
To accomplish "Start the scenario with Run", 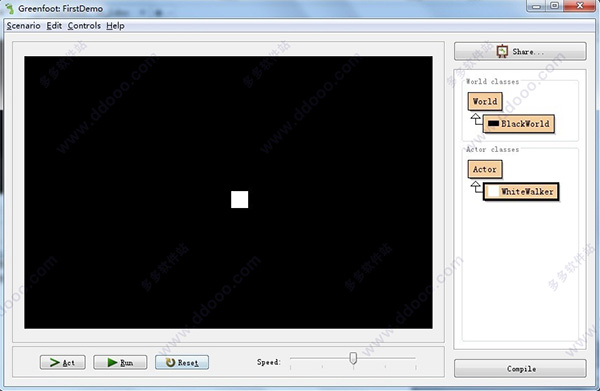I will coord(120,362).
